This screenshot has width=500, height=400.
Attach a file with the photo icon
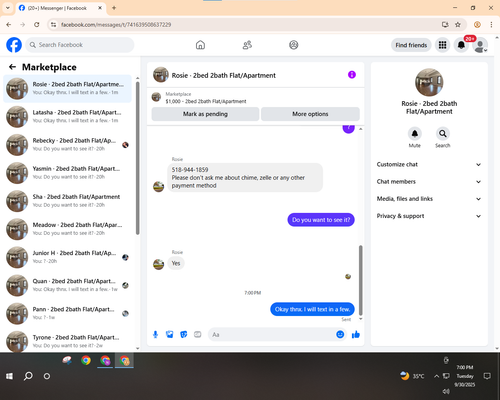170,334
